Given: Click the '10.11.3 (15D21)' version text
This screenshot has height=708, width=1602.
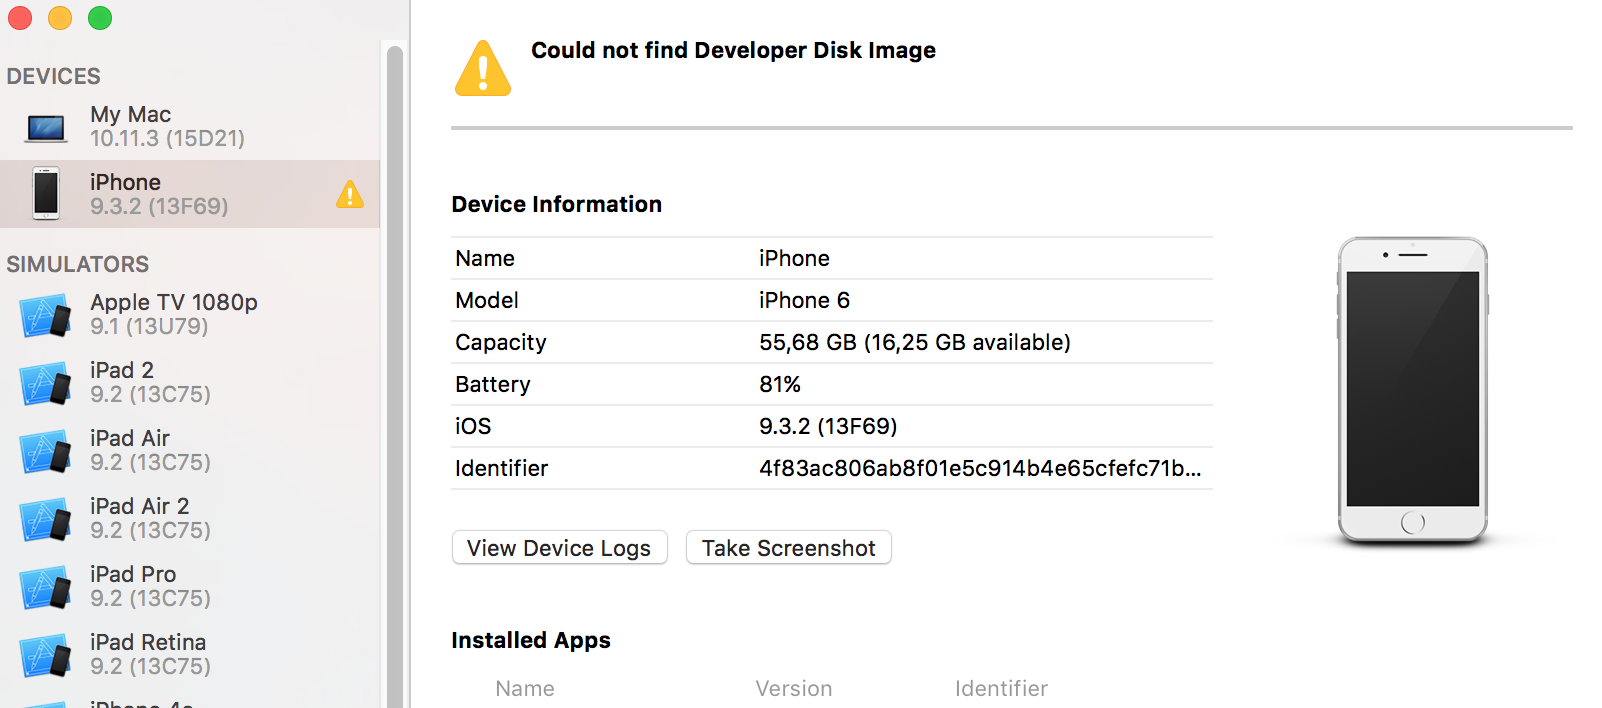Looking at the screenshot, I should [168, 138].
